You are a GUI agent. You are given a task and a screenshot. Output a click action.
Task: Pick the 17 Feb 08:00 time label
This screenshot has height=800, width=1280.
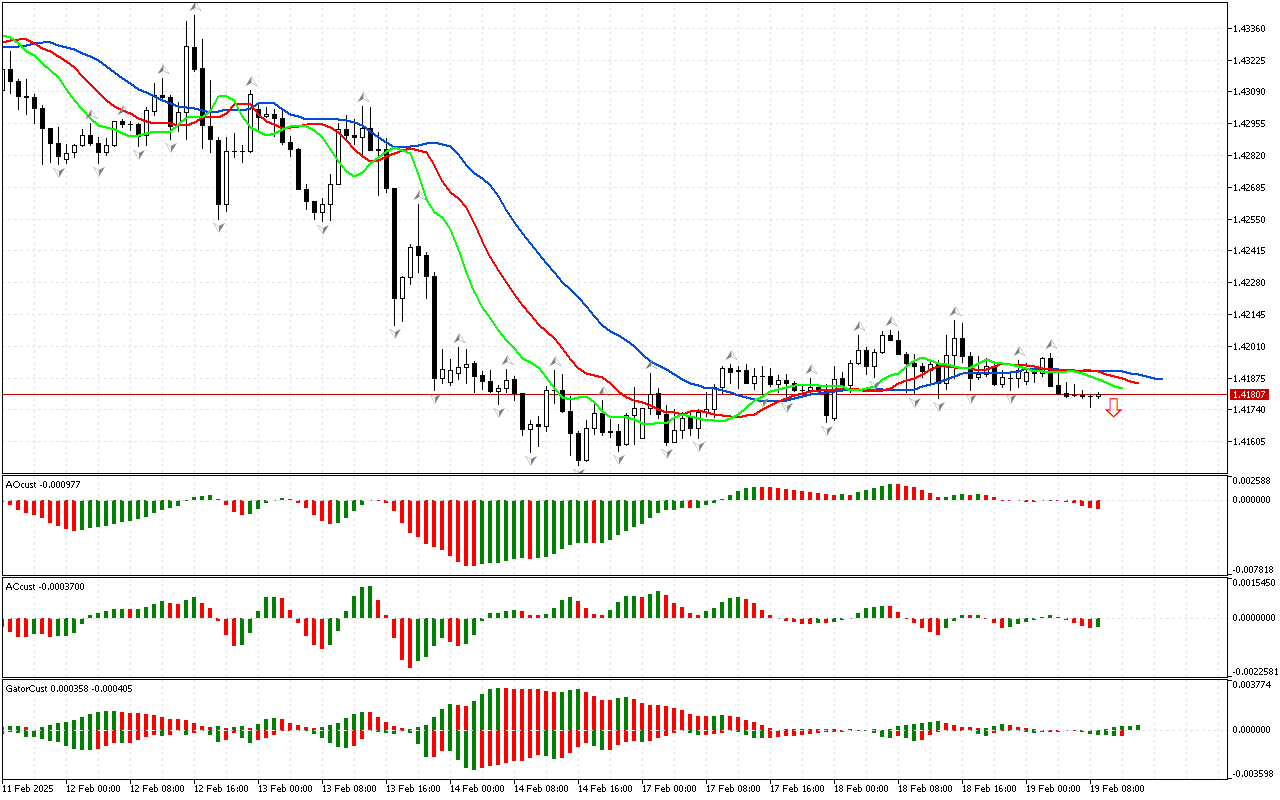pos(734,789)
